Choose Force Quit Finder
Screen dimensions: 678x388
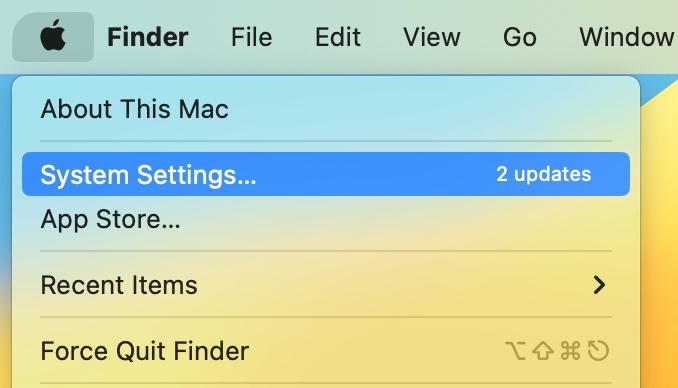[326, 351]
